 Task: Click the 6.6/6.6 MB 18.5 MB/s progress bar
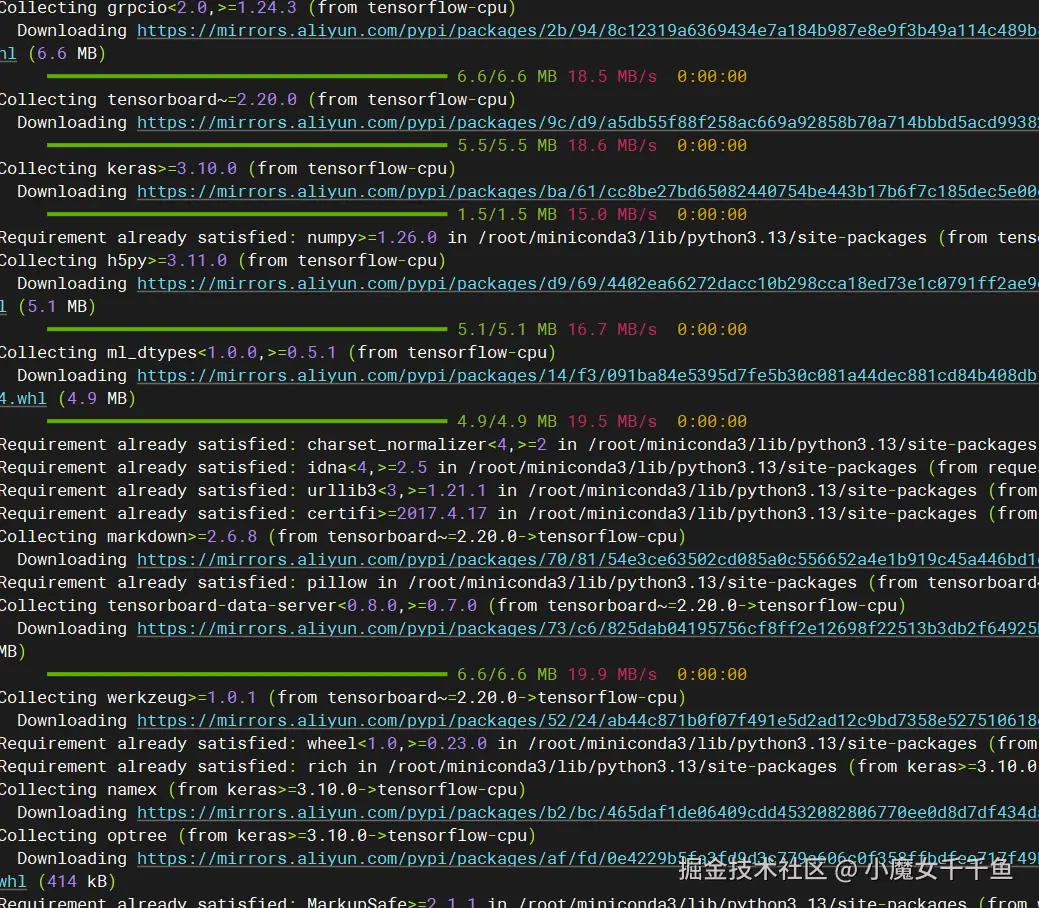[x=247, y=76]
